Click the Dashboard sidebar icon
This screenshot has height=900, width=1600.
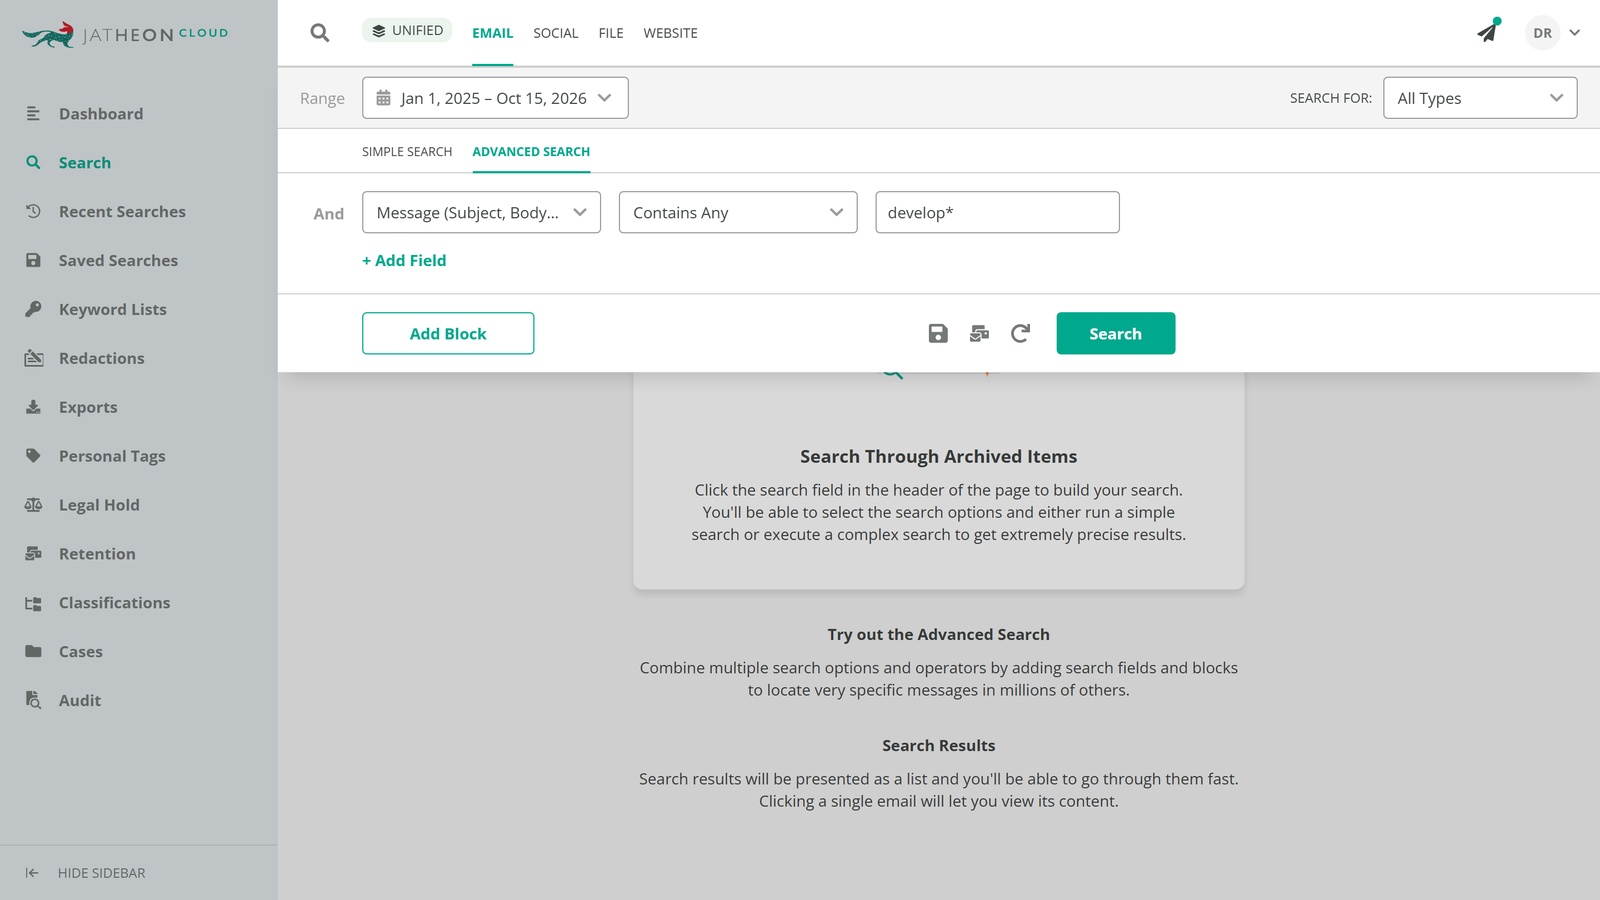click(x=33, y=114)
